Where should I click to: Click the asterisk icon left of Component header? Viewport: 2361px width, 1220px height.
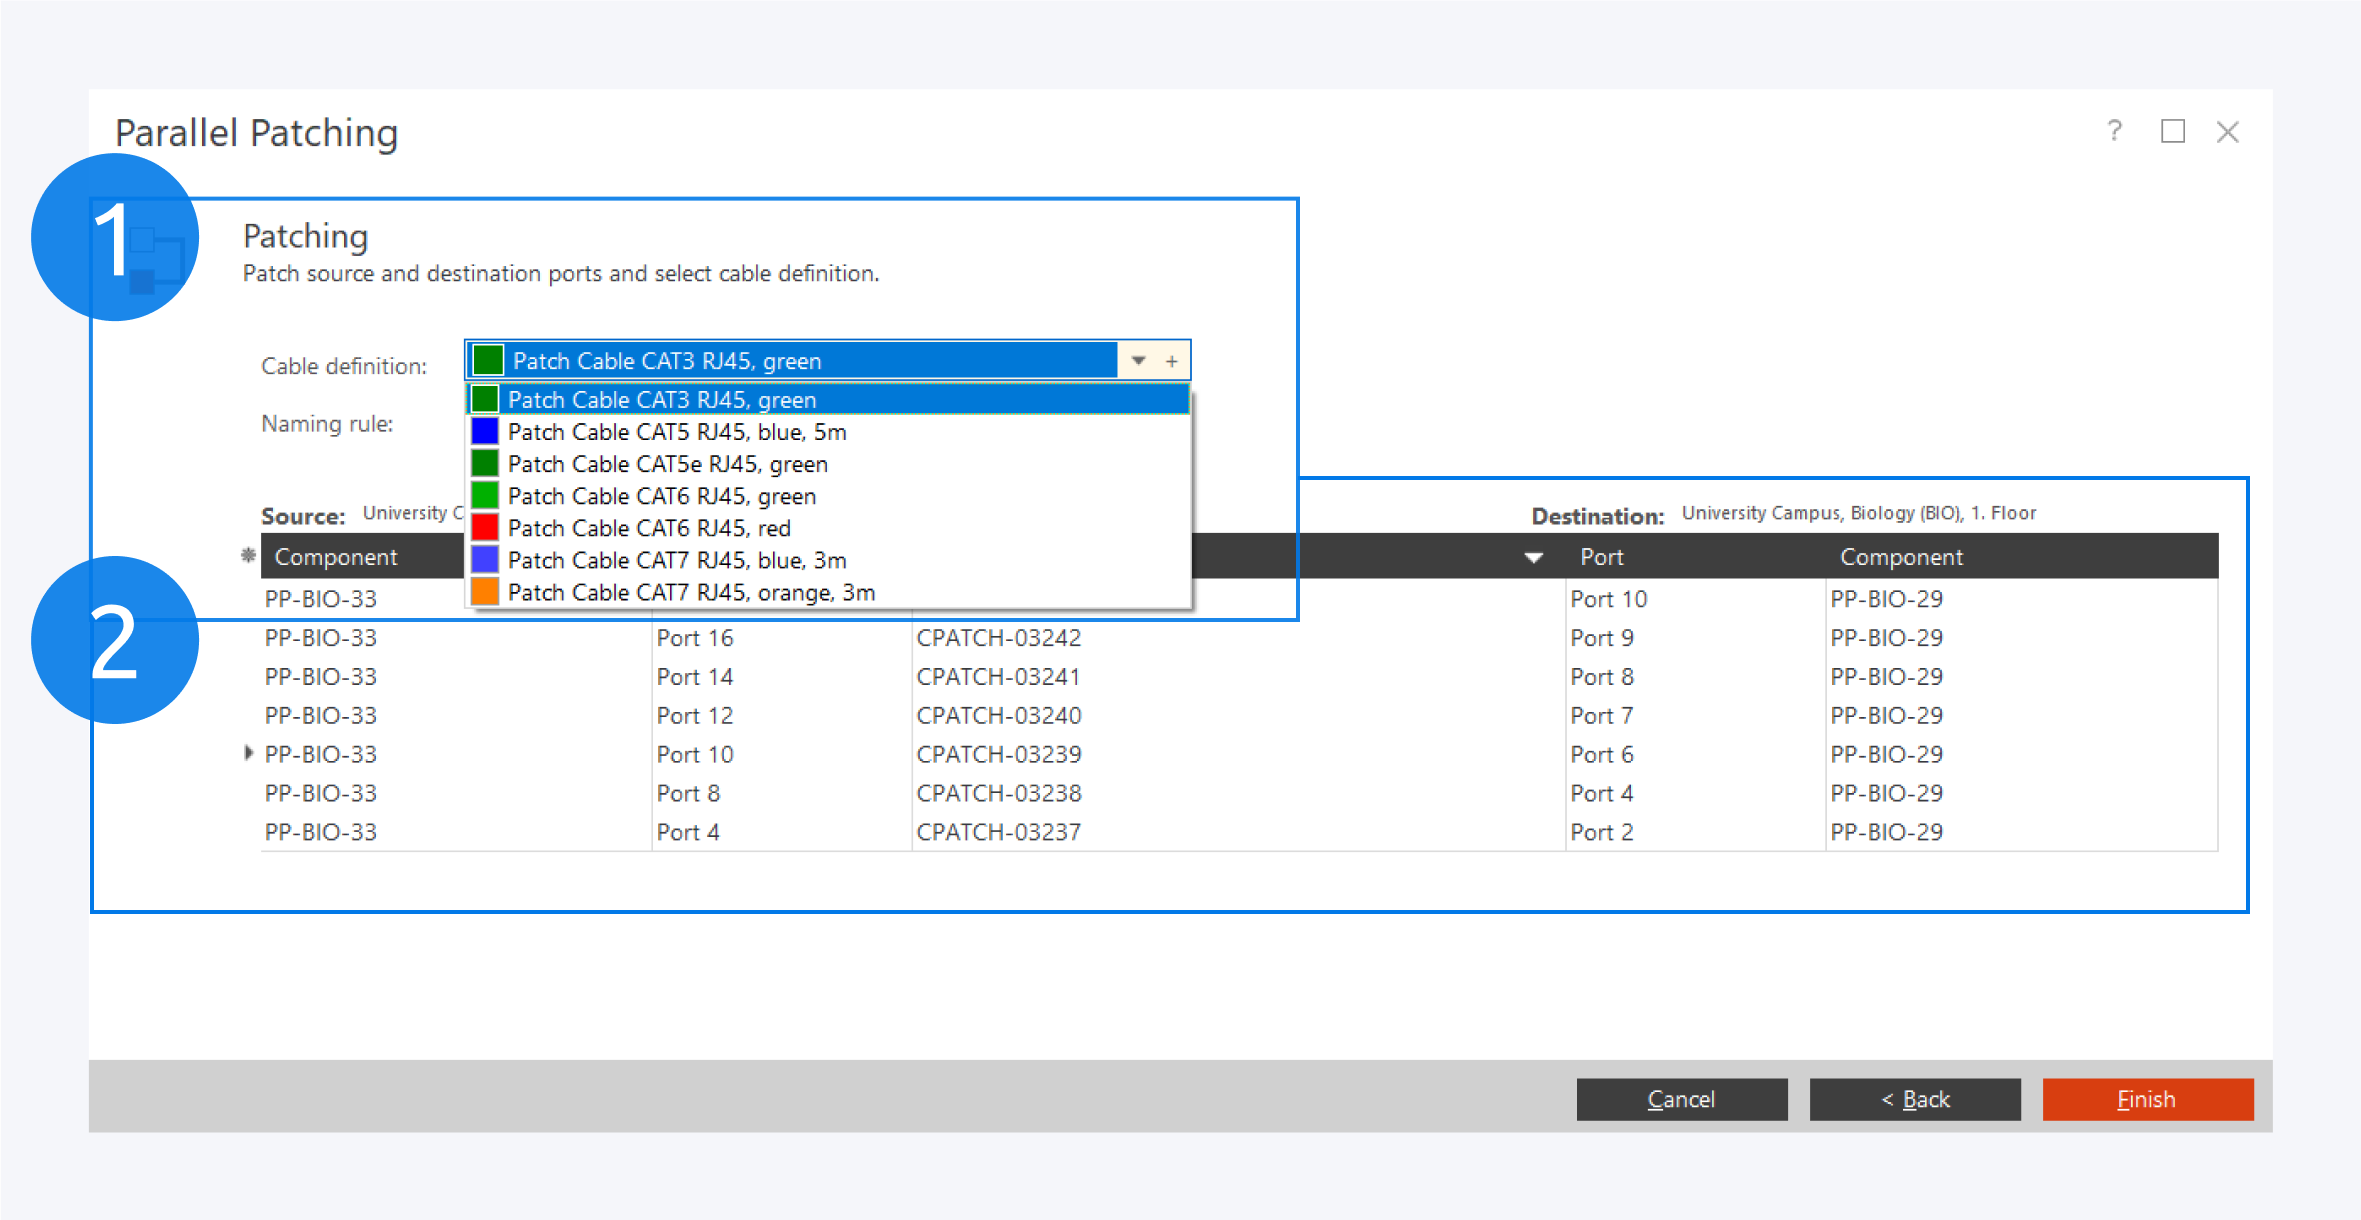[248, 555]
